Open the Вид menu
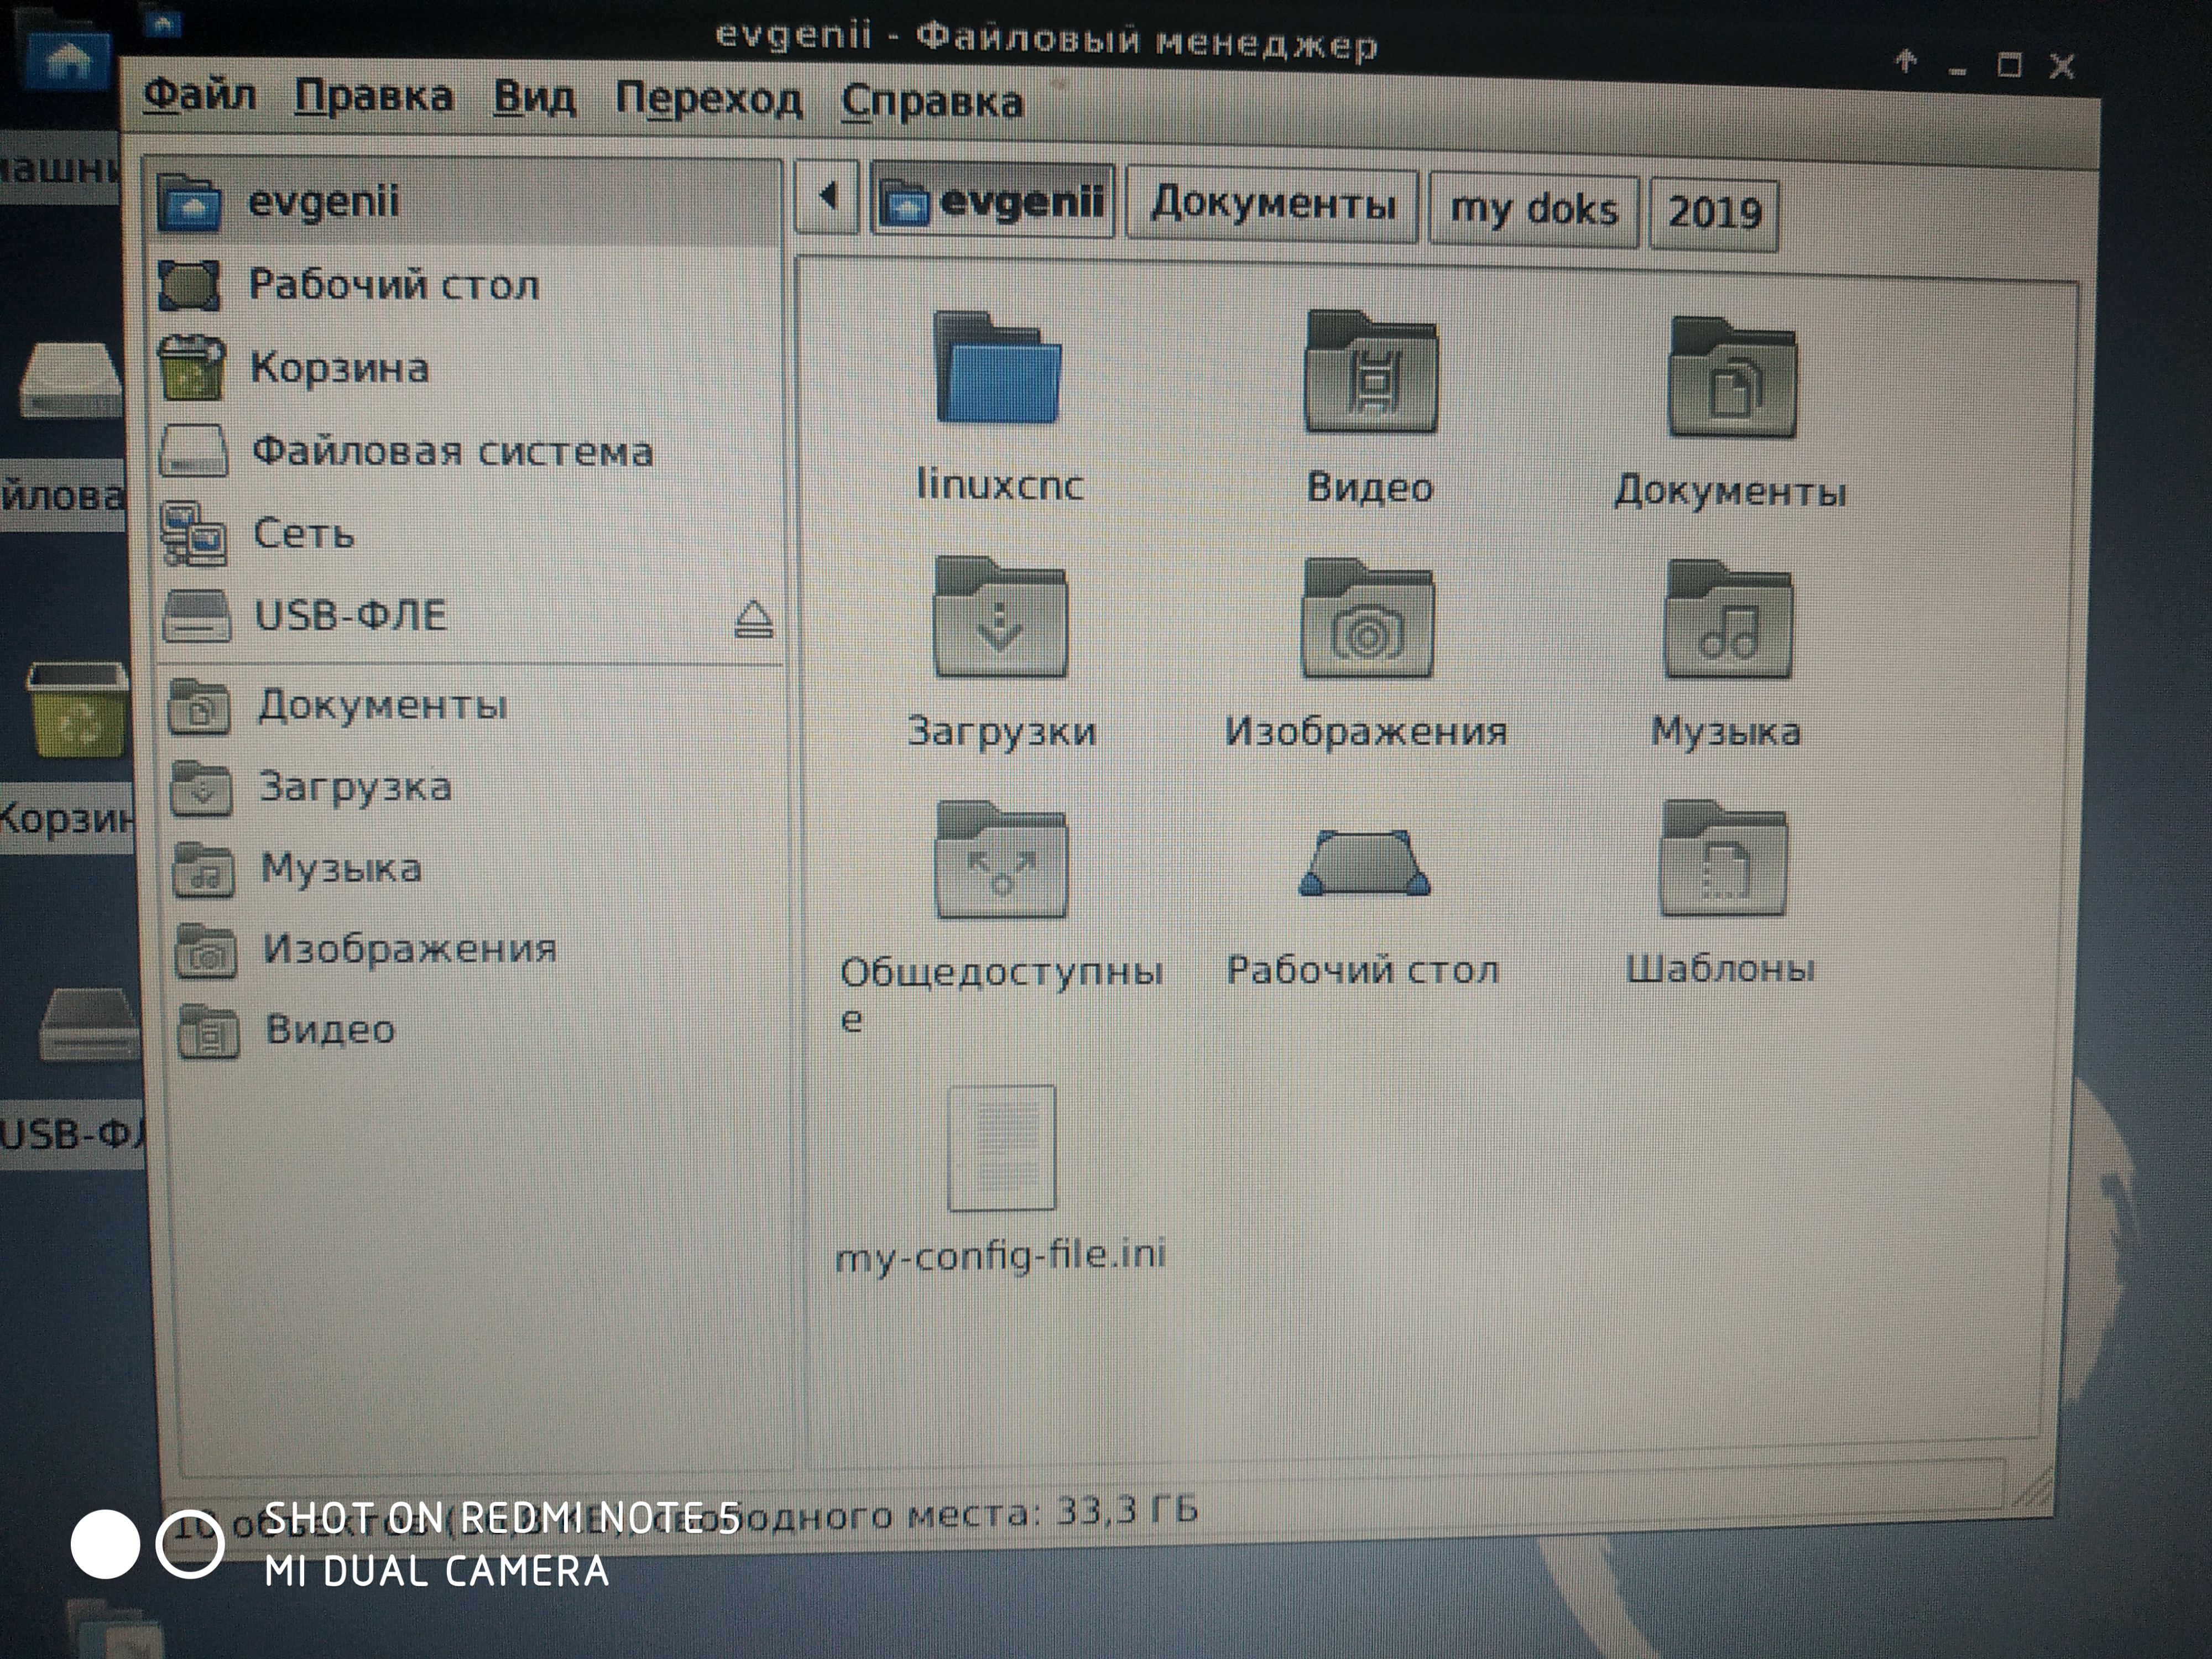2212x1659 pixels. click(x=534, y=99)
